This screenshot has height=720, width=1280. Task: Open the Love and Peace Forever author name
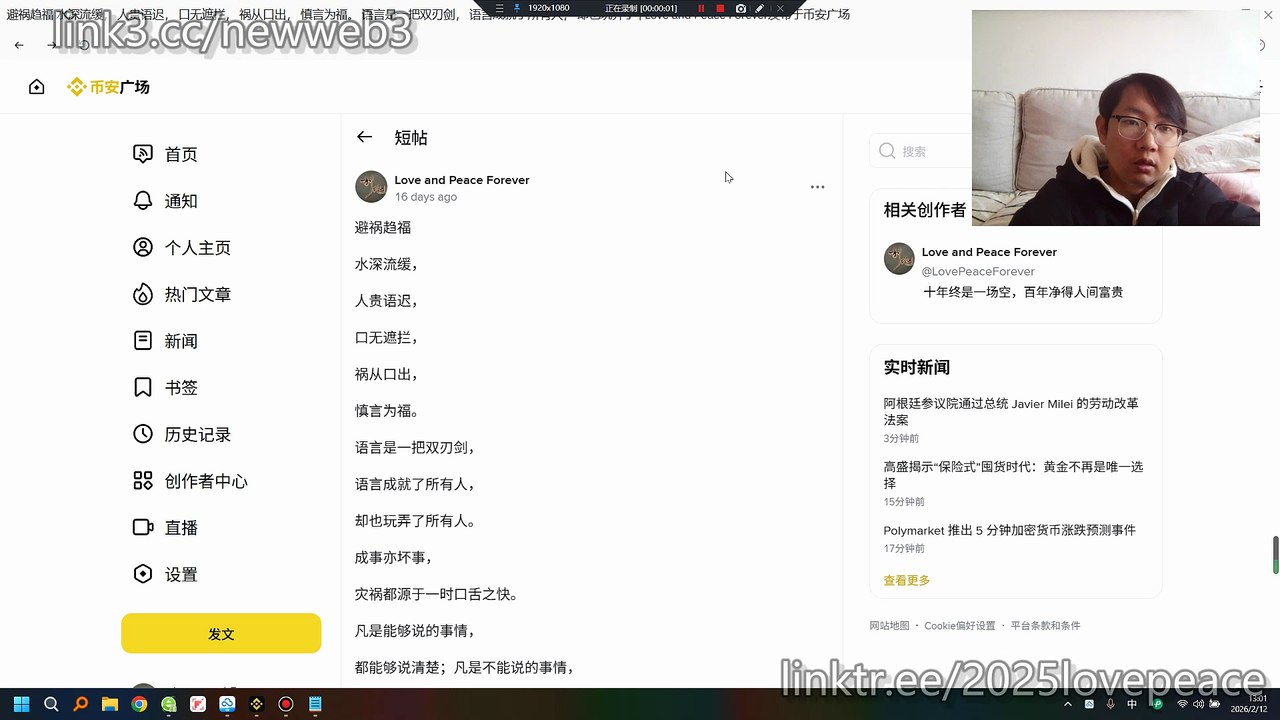462,180
